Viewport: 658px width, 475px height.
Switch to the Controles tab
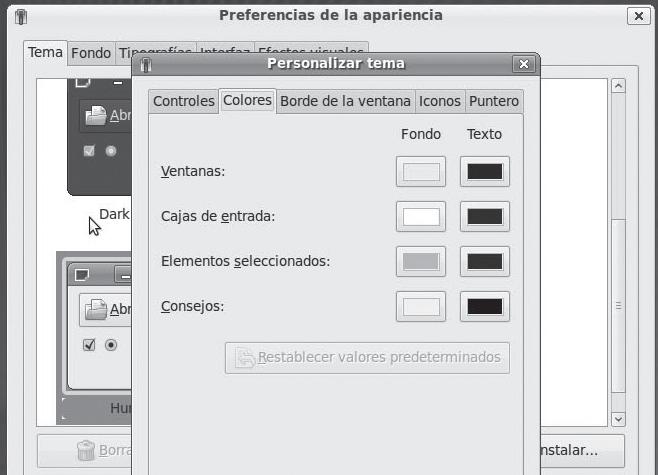coord(184,101)
